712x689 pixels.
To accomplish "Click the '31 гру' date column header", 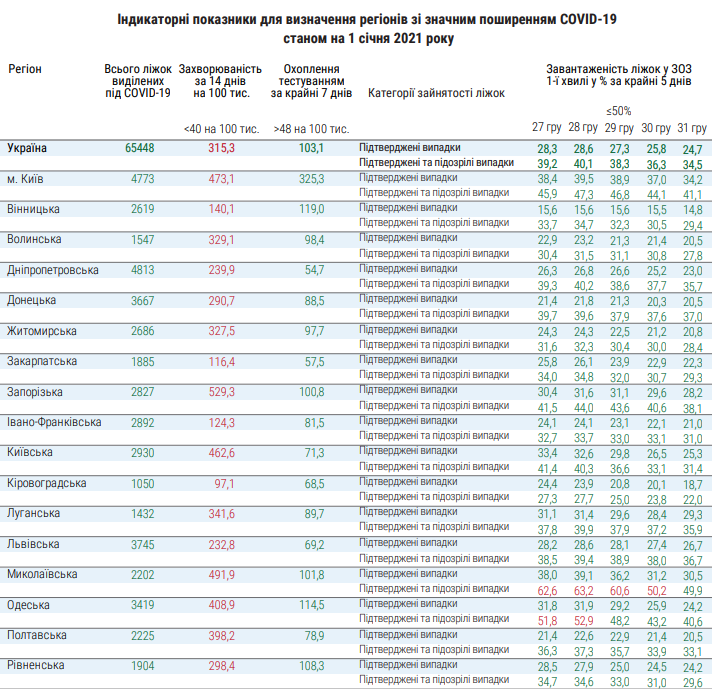I will [691, 128].
